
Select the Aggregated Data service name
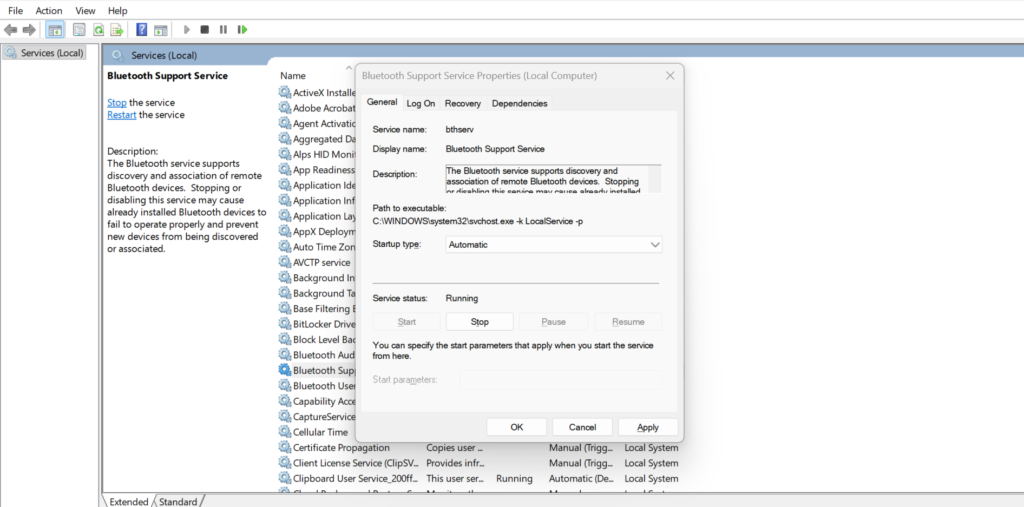[x=324, y=139]
